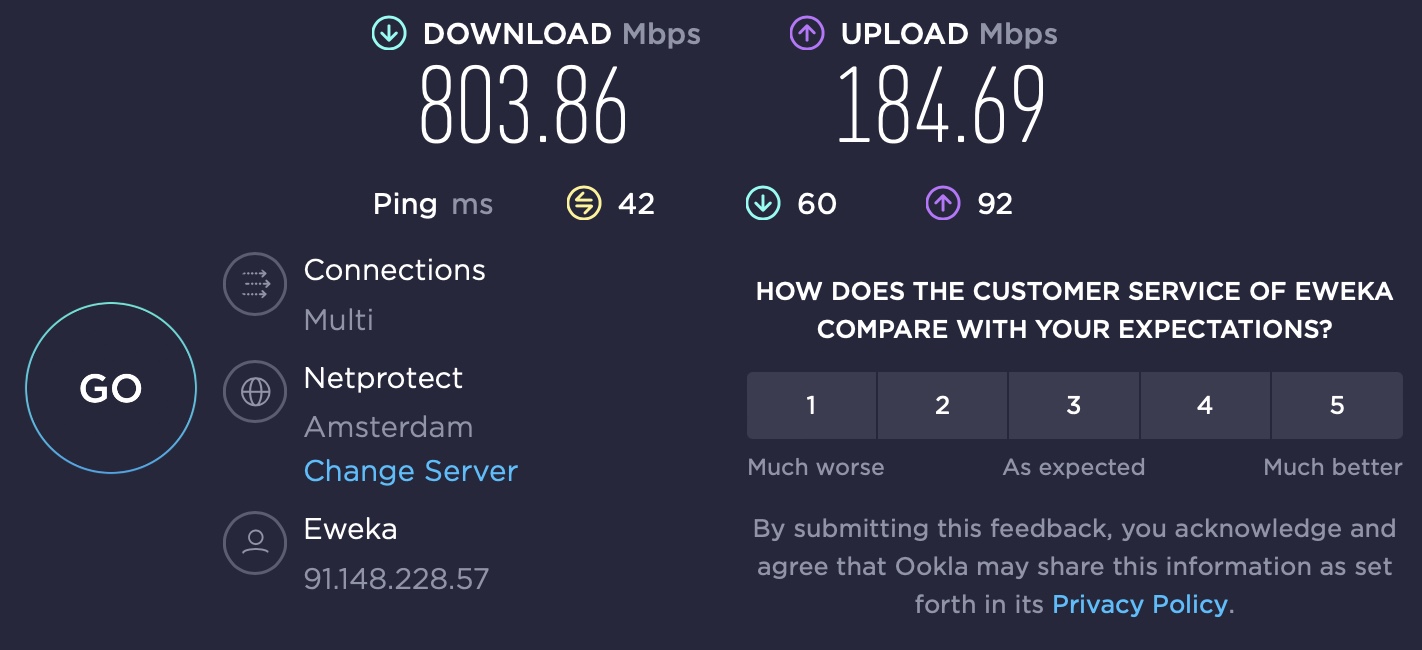This screenshot has height=650, width=1422.
Task: Click the purple upload arrow icon beside UPLOAD
Action: click(x=807, y=34)
